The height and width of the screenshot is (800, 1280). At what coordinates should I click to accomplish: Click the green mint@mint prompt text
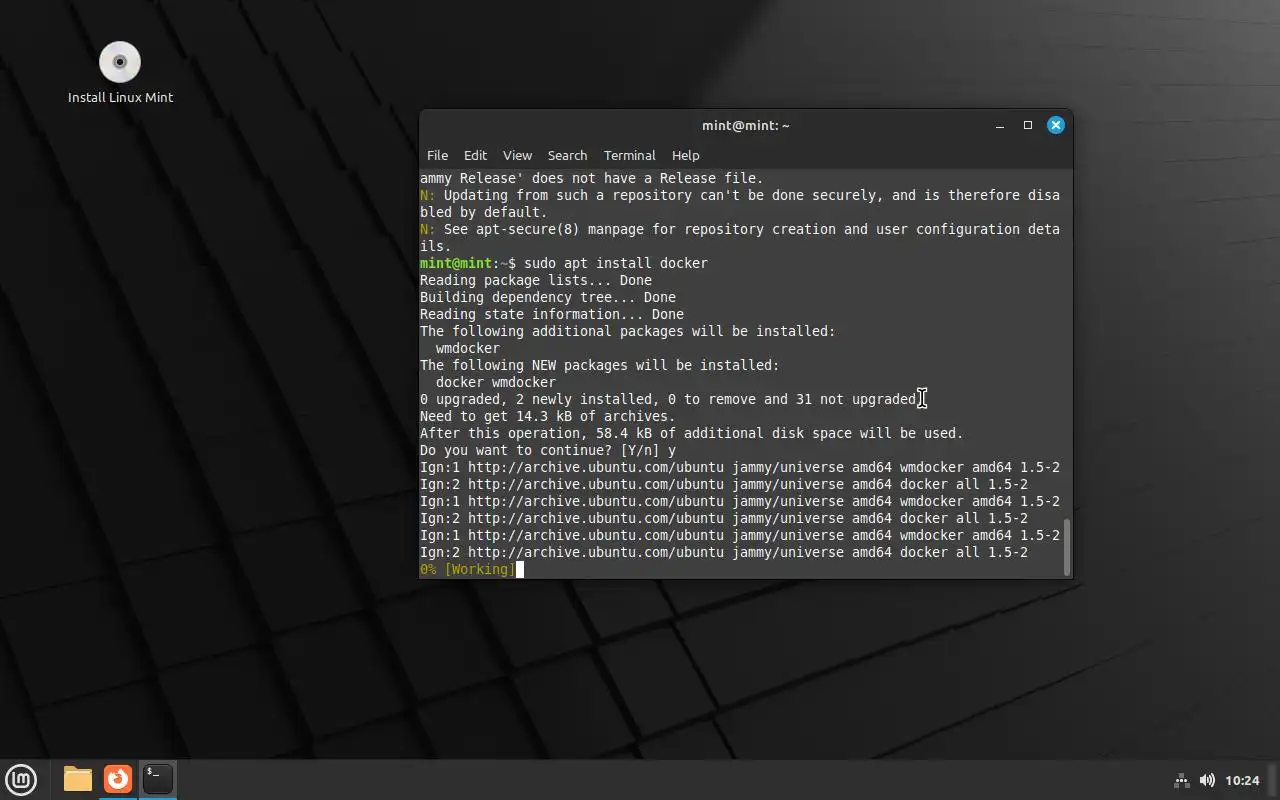point(456,263)
